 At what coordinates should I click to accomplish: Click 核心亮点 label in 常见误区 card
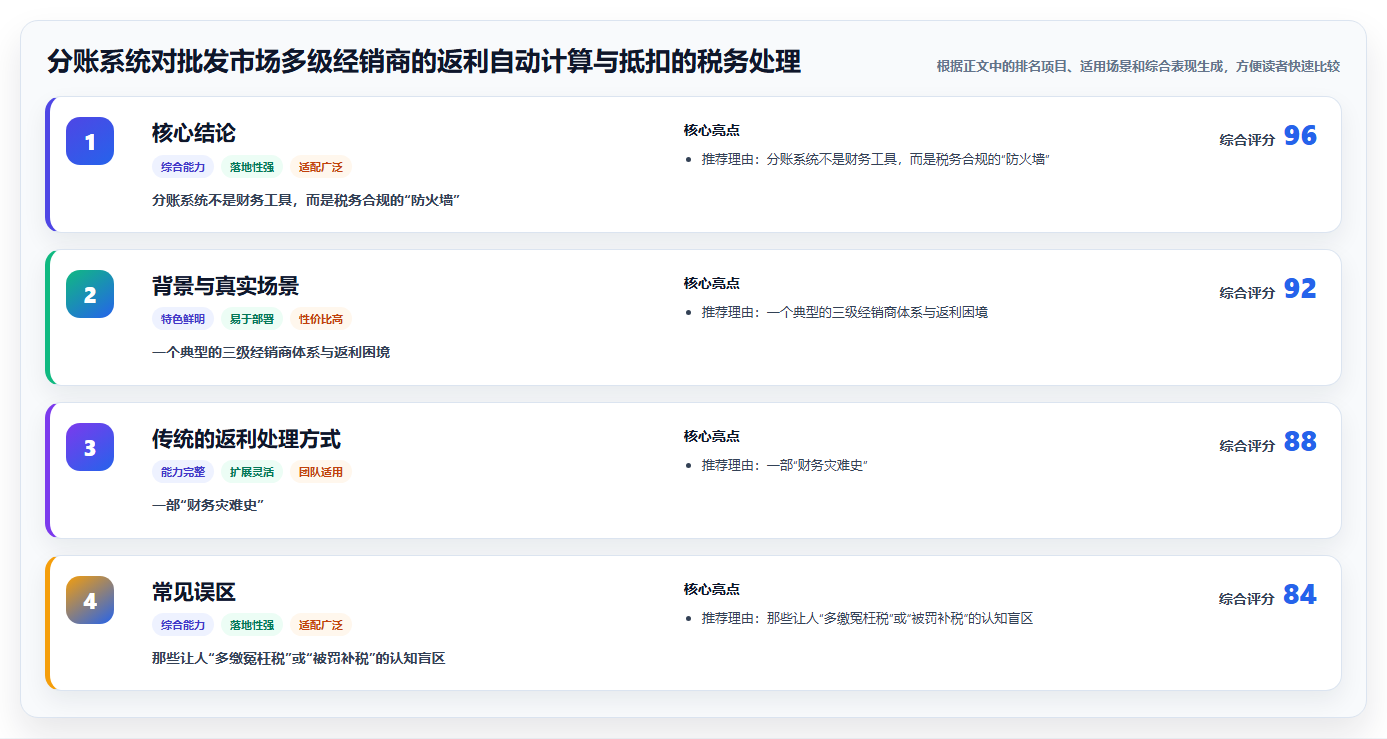tap(712, 590)
